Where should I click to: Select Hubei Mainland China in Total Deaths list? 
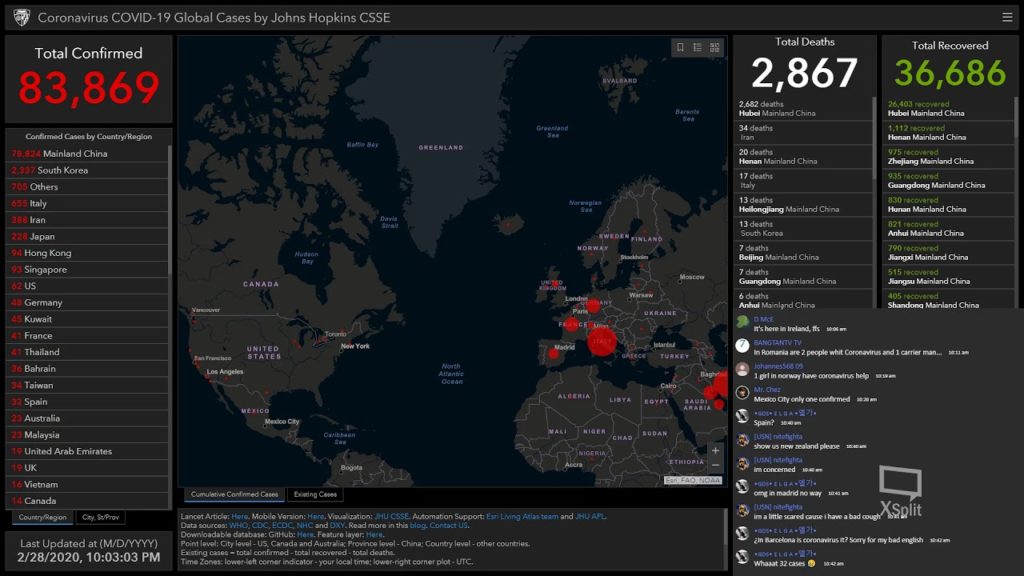(x=800, y=106)
